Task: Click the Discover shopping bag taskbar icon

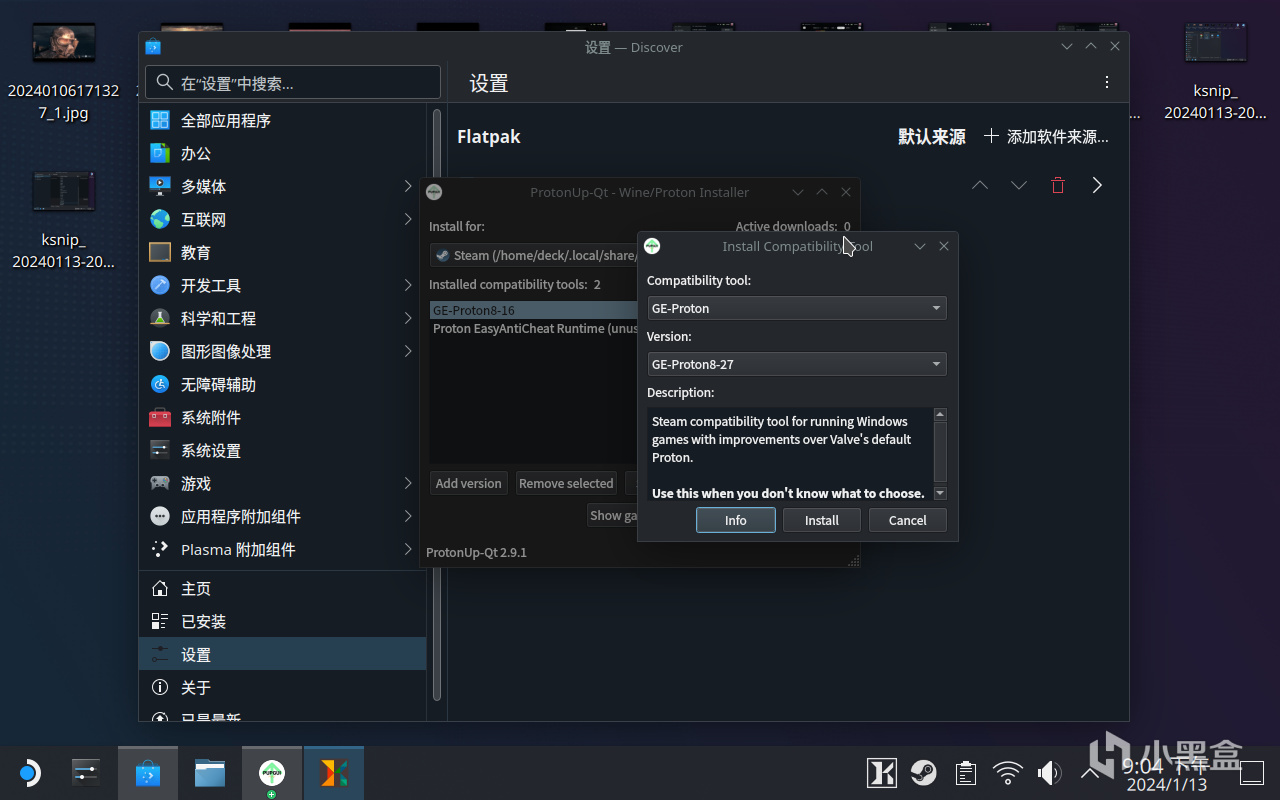Action: coord(148,773)
